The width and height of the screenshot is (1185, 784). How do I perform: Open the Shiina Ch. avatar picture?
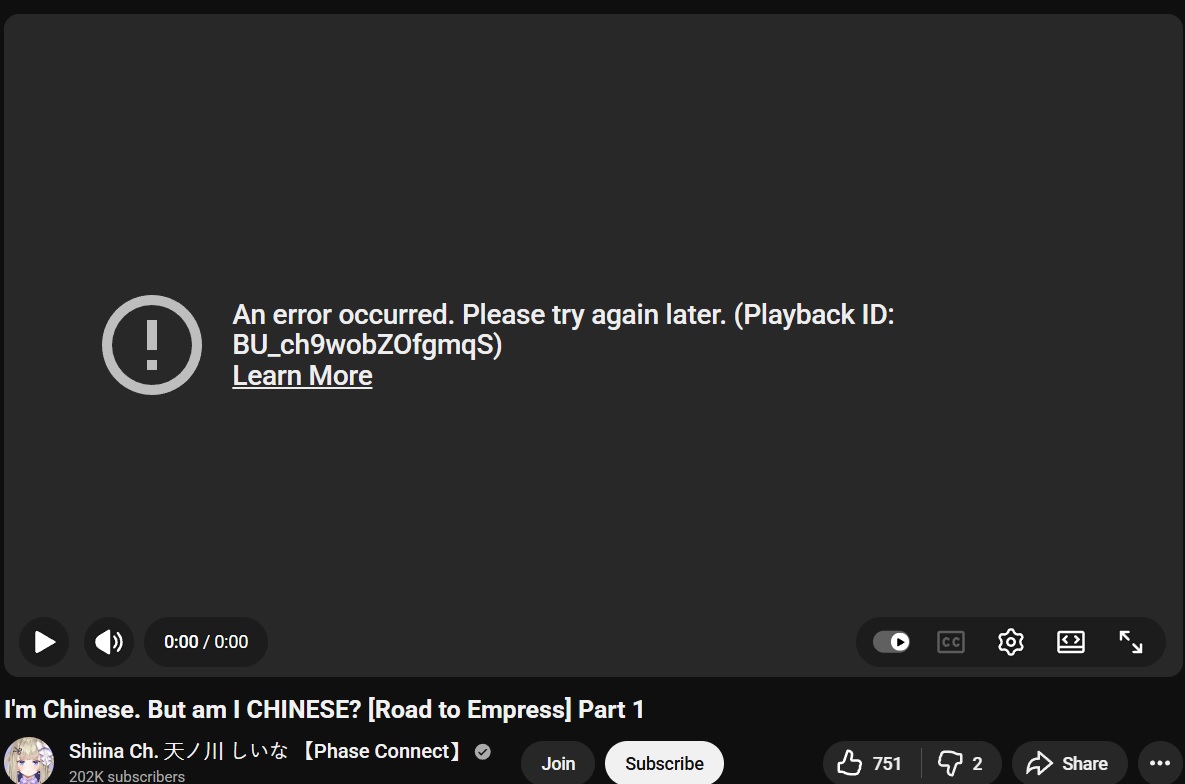point(29,761)
